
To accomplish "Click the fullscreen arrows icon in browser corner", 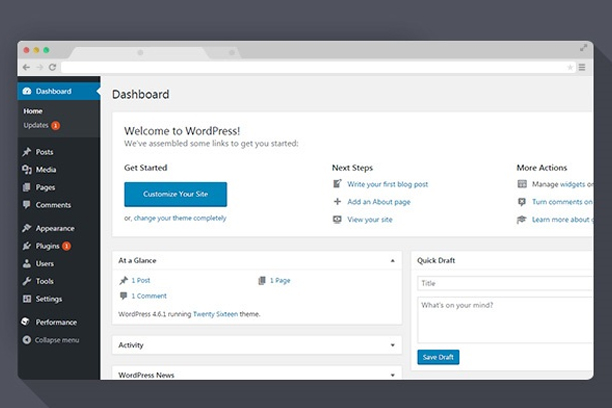I will click(584, 48).
